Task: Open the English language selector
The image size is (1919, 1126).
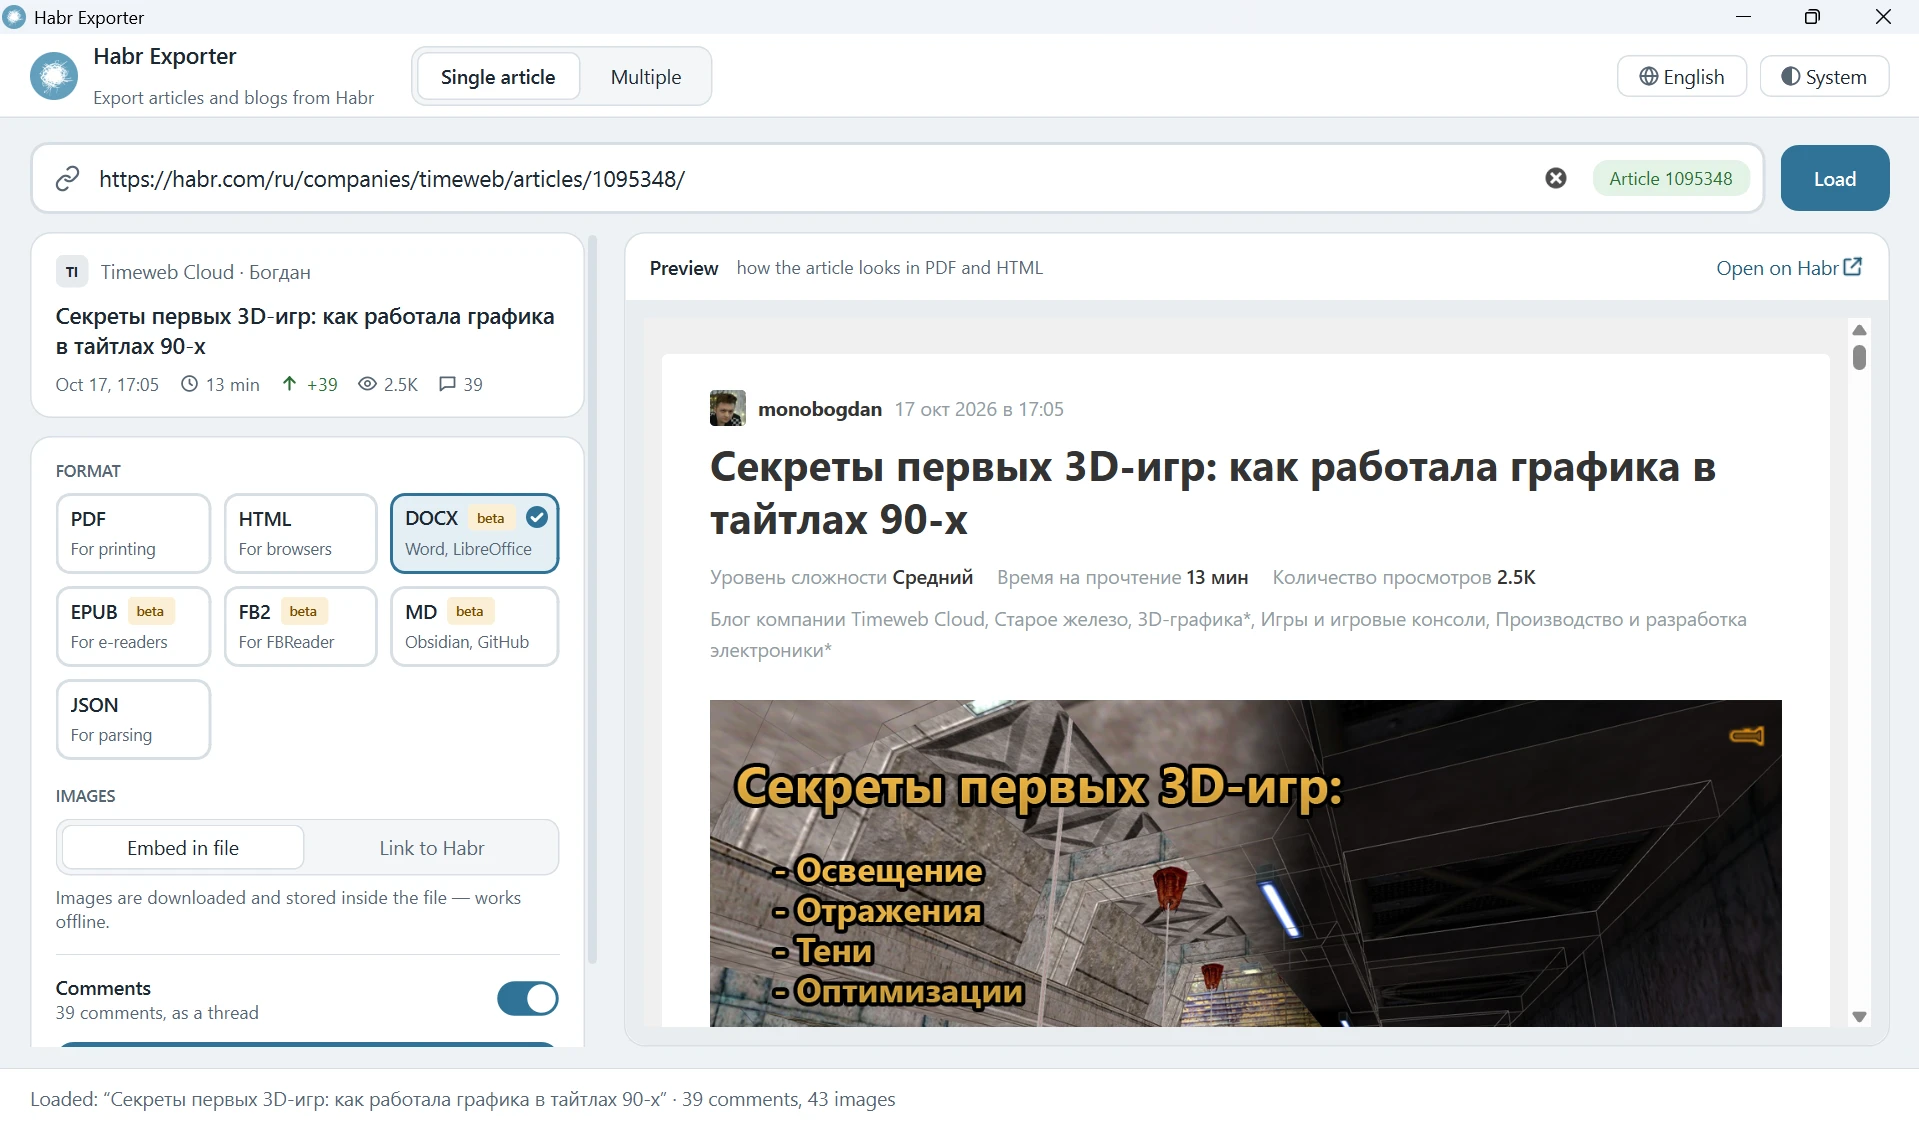Action: pyautogui.click(x=1682, y=77)
